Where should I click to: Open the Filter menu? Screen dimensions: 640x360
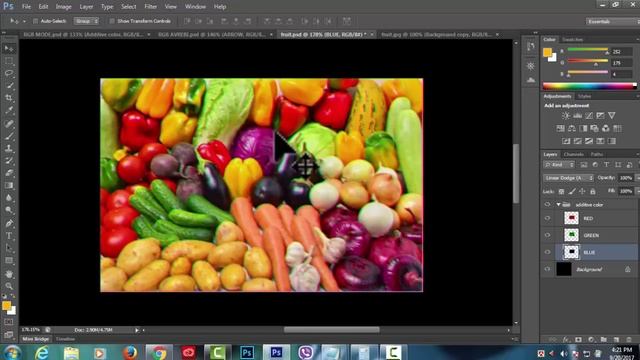pos(150,7)
